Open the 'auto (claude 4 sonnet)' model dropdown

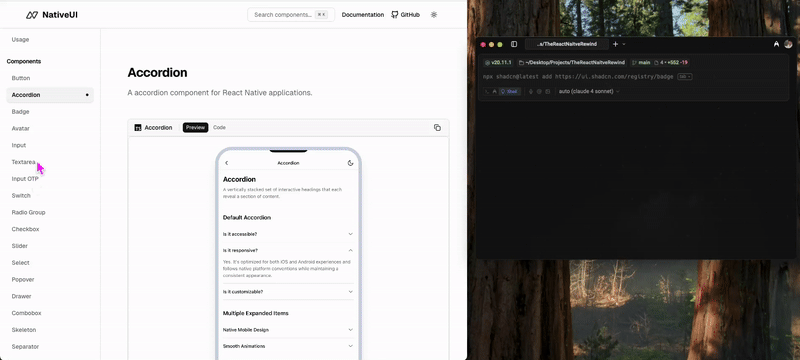[x=589, y=91]
